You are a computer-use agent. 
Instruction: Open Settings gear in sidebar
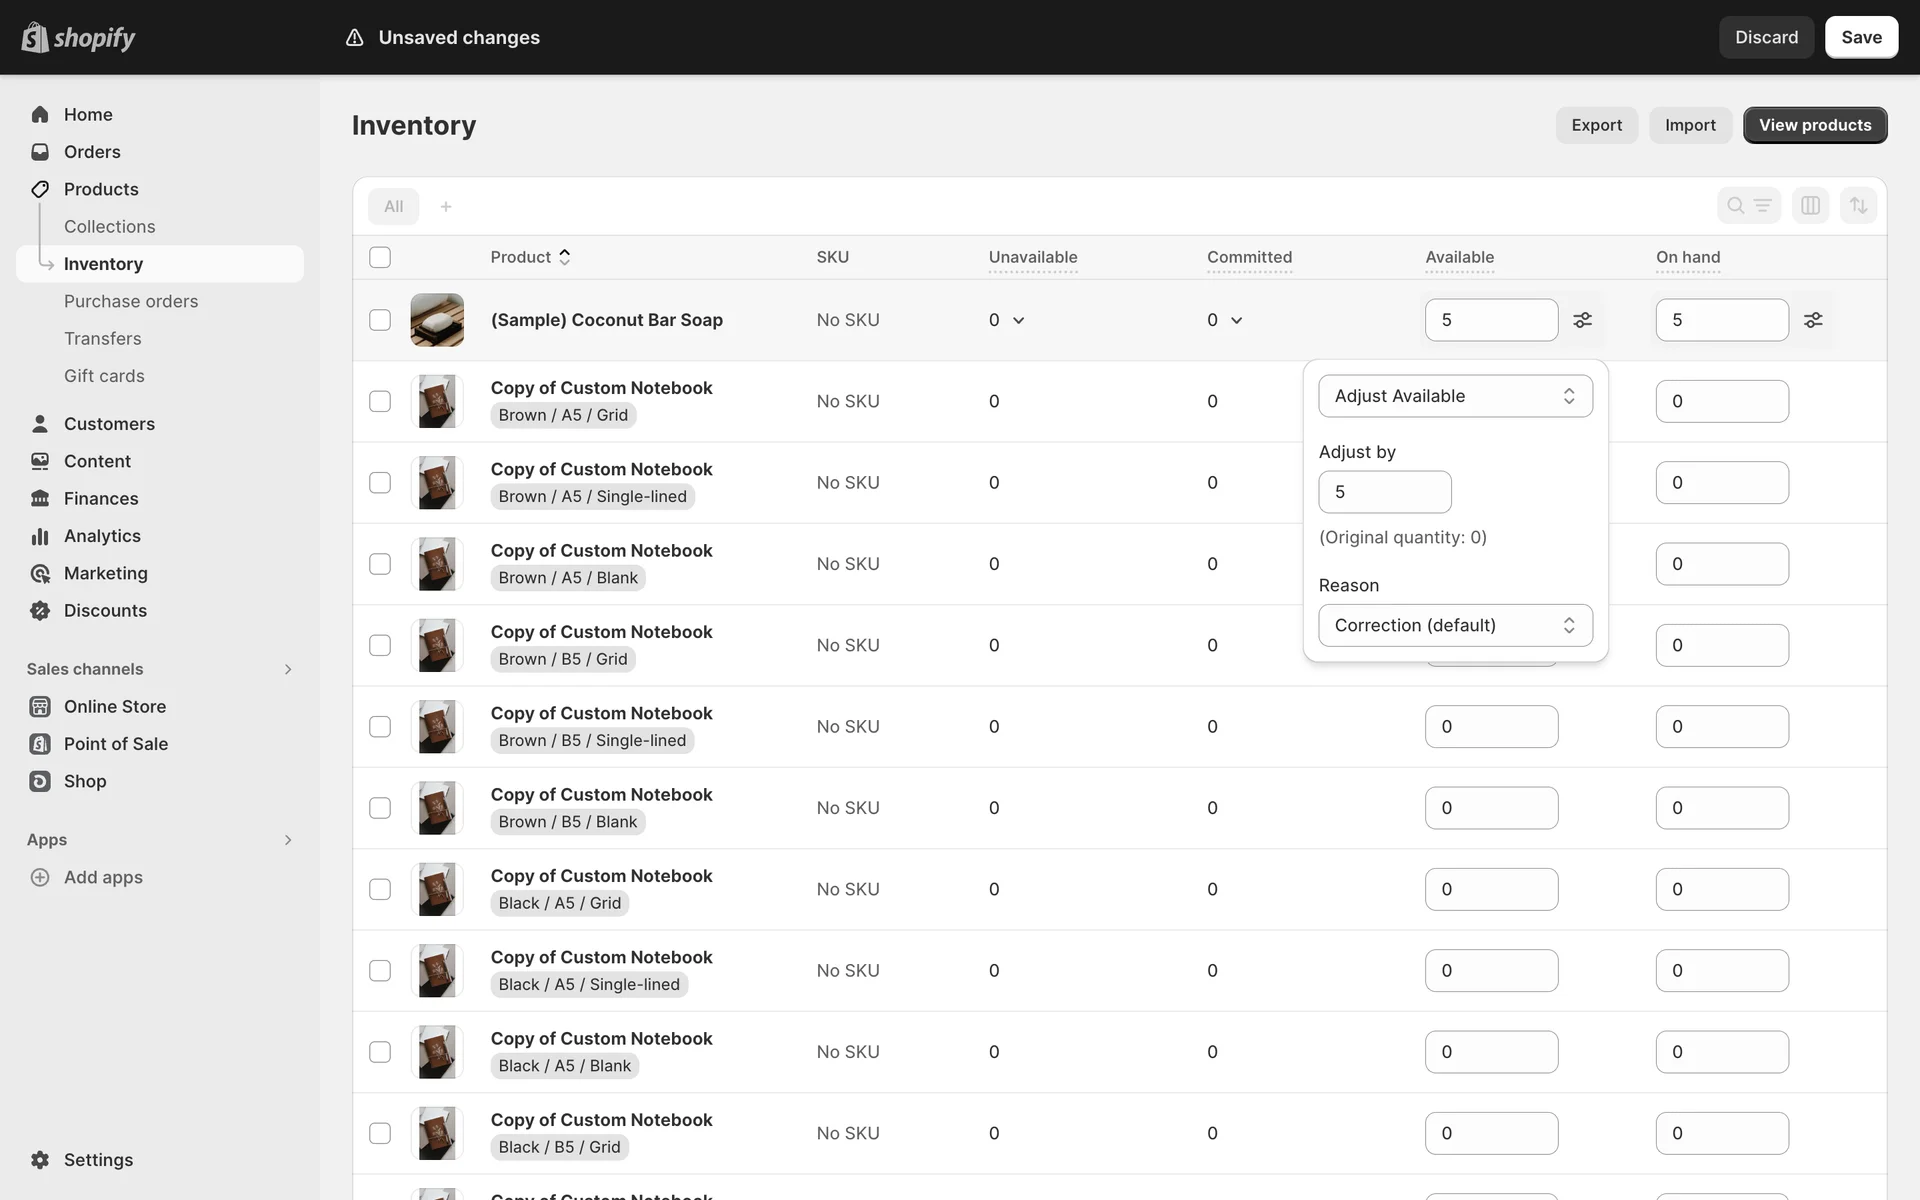[x=40, y=1160]
